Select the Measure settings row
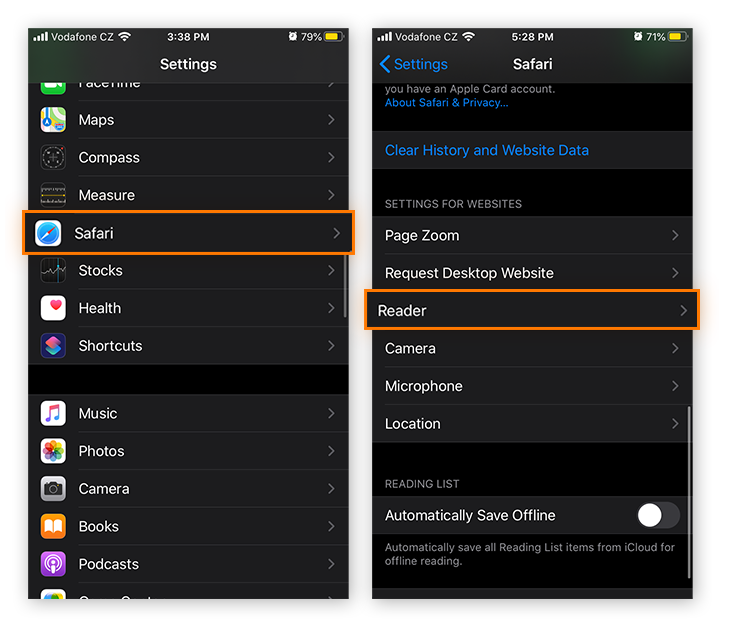 [188, 195]
